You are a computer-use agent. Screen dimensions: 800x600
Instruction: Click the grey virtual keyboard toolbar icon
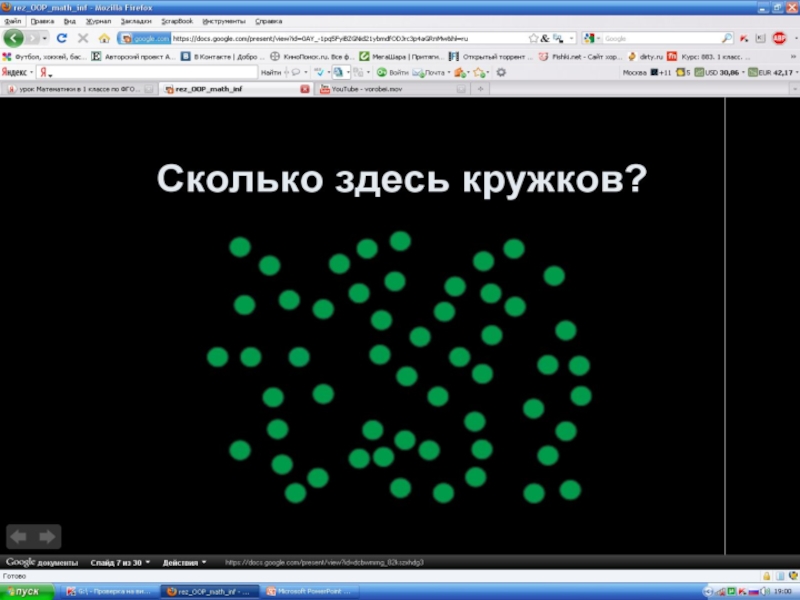tap(760, 38)
